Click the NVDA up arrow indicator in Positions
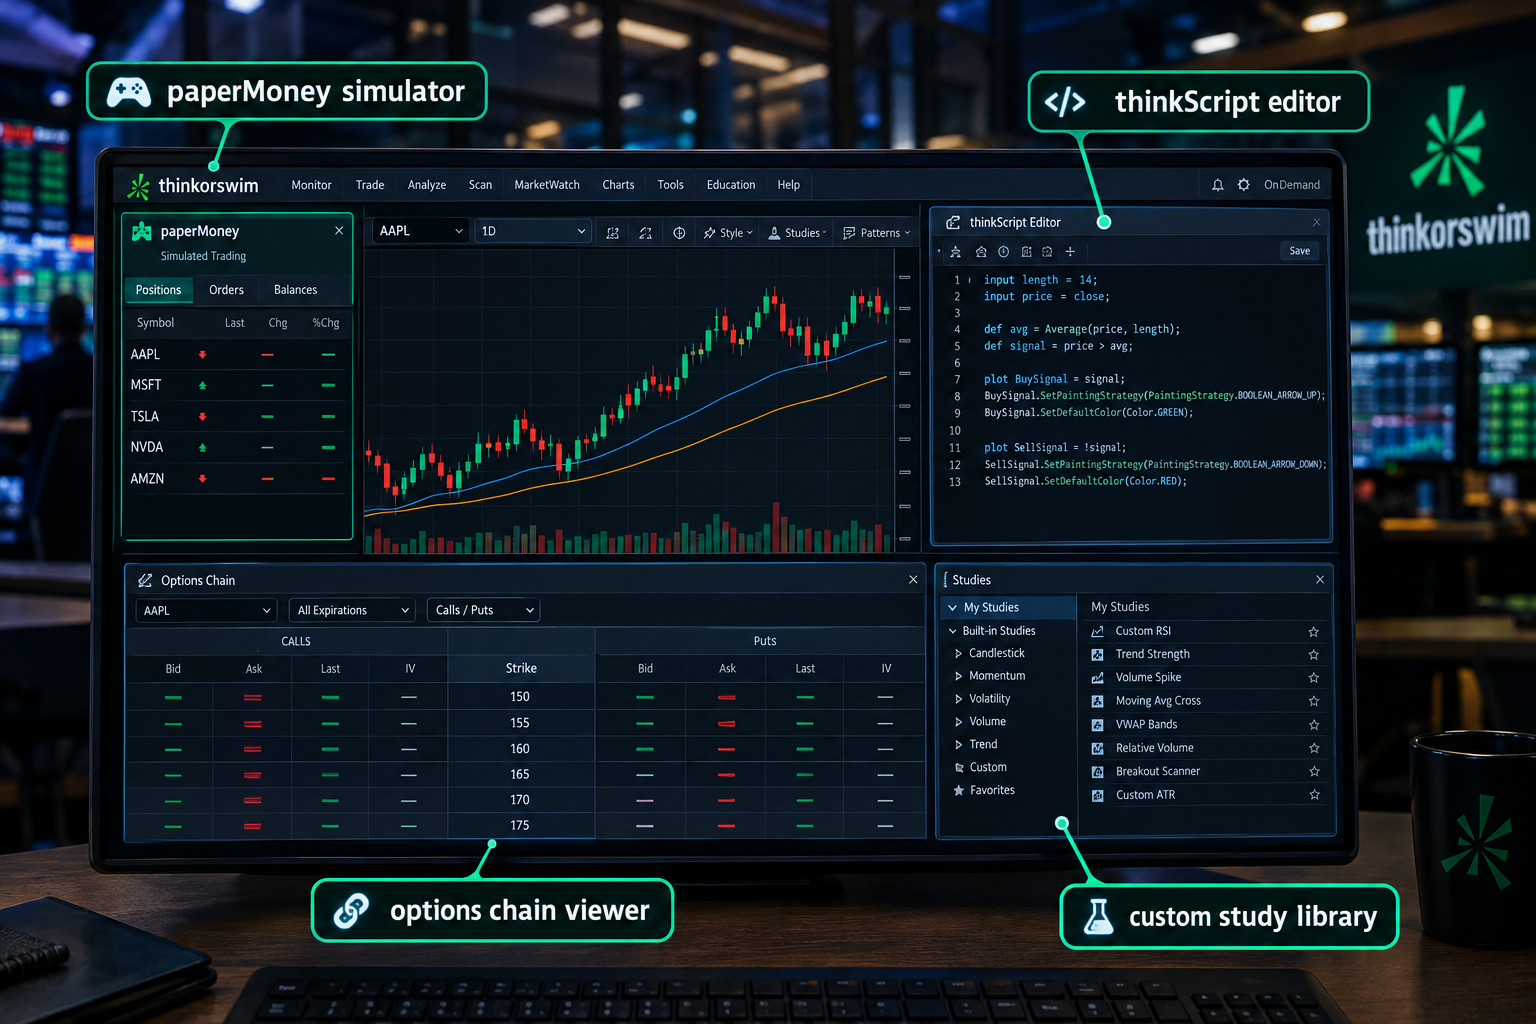Viewport: 1536px width, 1024px height. pyautogui.click(x=202, y=447)
